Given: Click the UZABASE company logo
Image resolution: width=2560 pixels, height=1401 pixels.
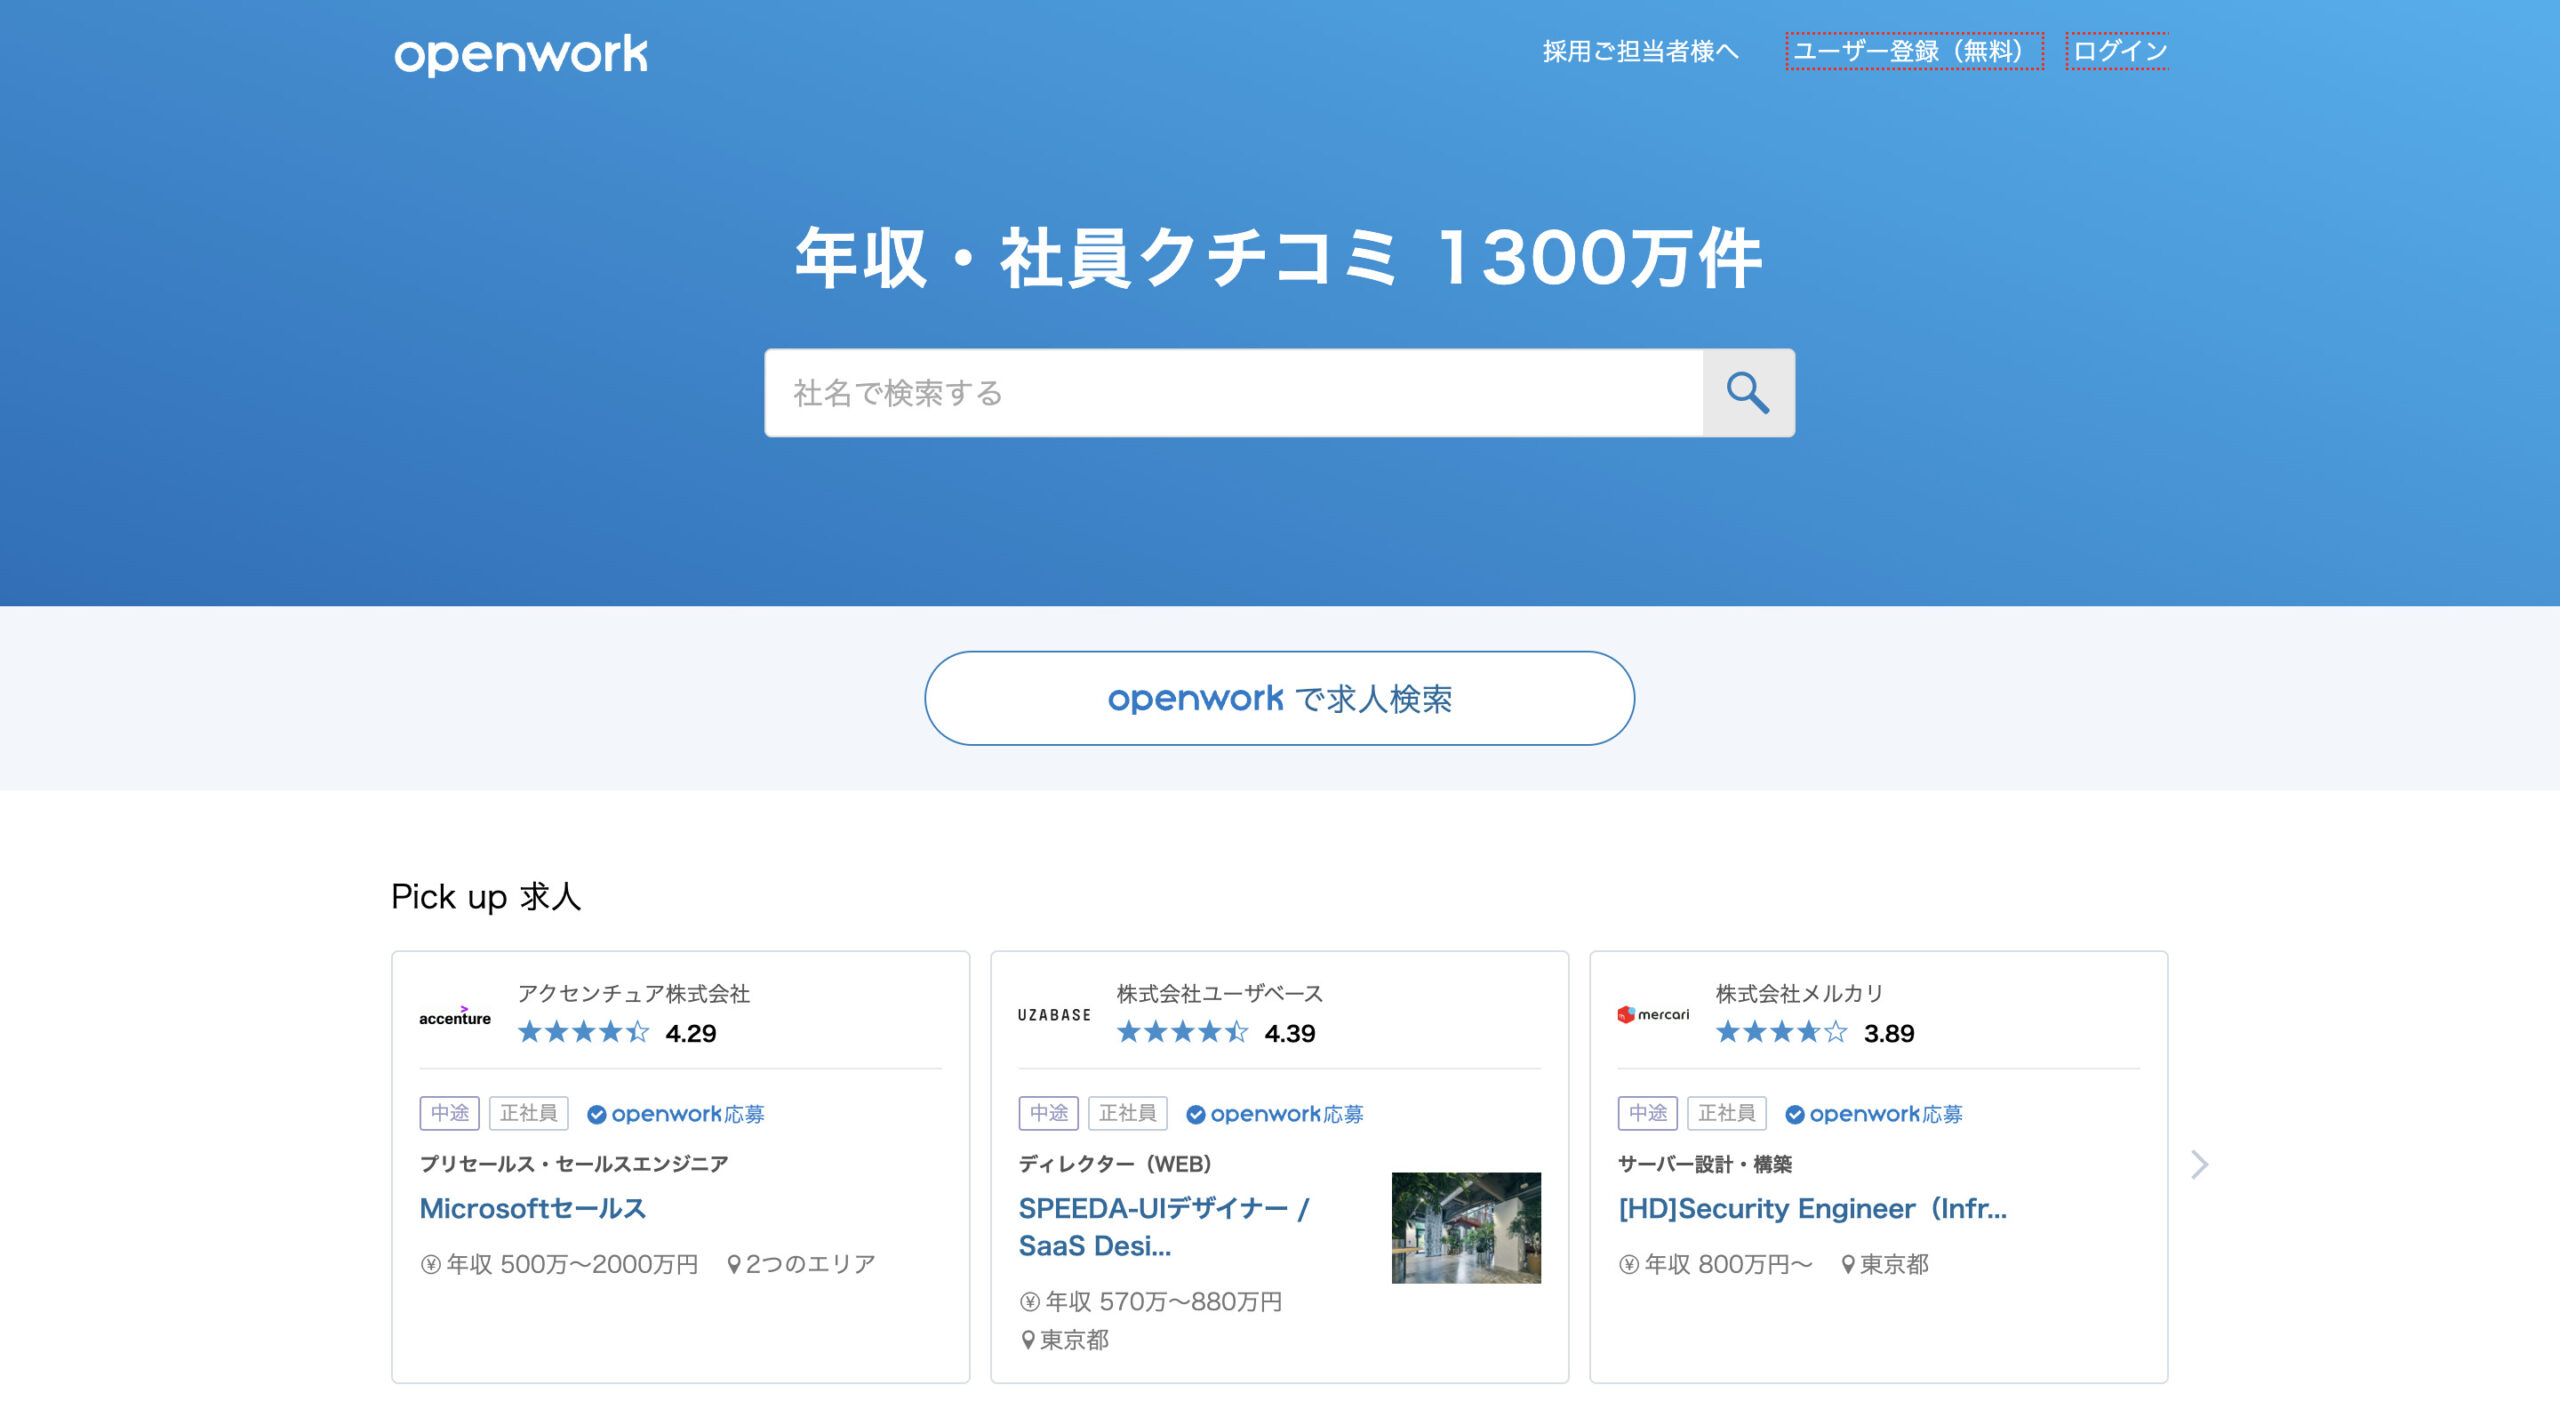Looking at the screenshot, I should [x=1054, y=1015].
